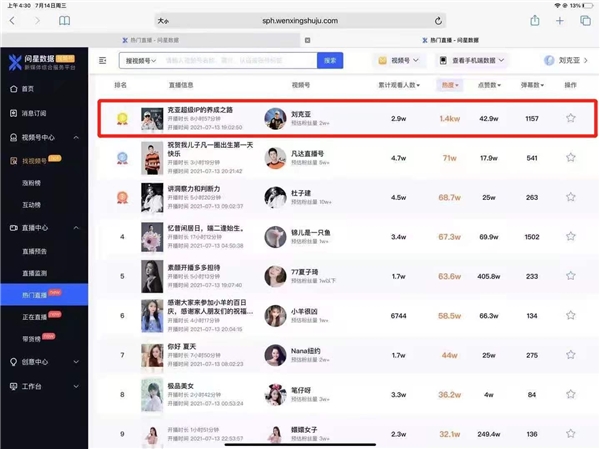Sort by 点赞数 column
The image size is (600, 449).
(x=490, y=86)
